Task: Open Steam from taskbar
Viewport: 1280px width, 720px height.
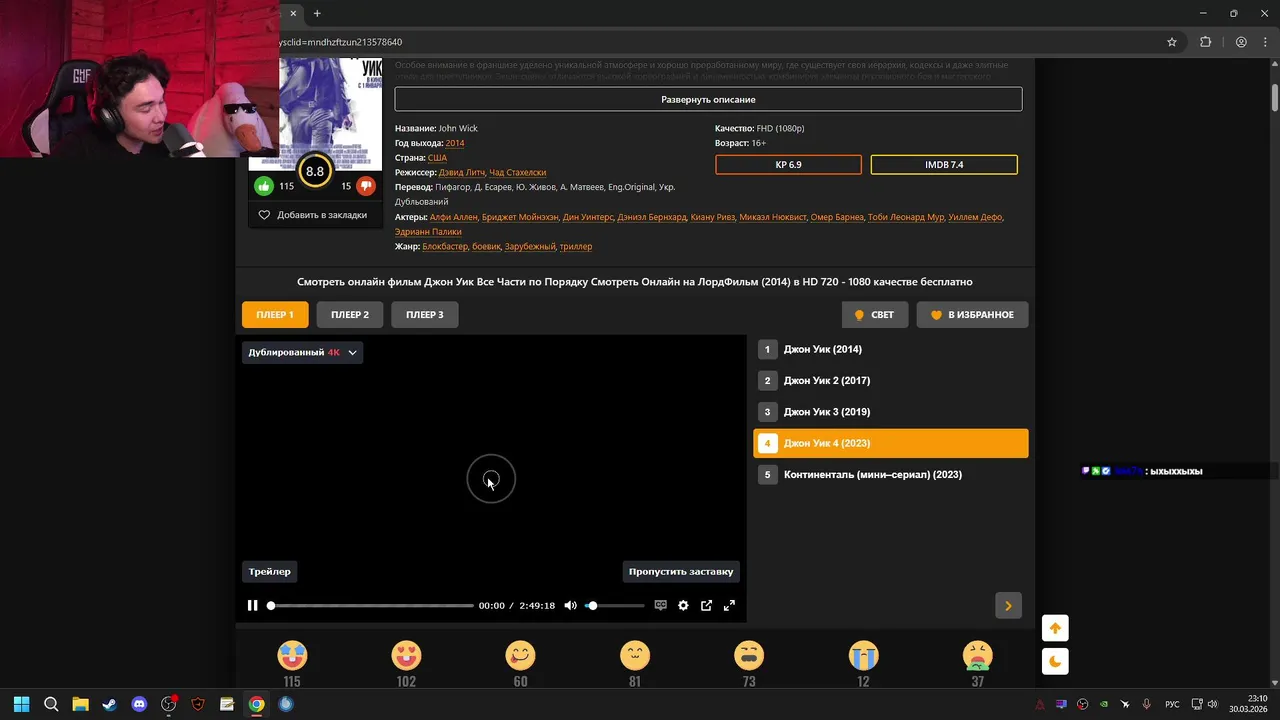Action: [x=110, y=704]
